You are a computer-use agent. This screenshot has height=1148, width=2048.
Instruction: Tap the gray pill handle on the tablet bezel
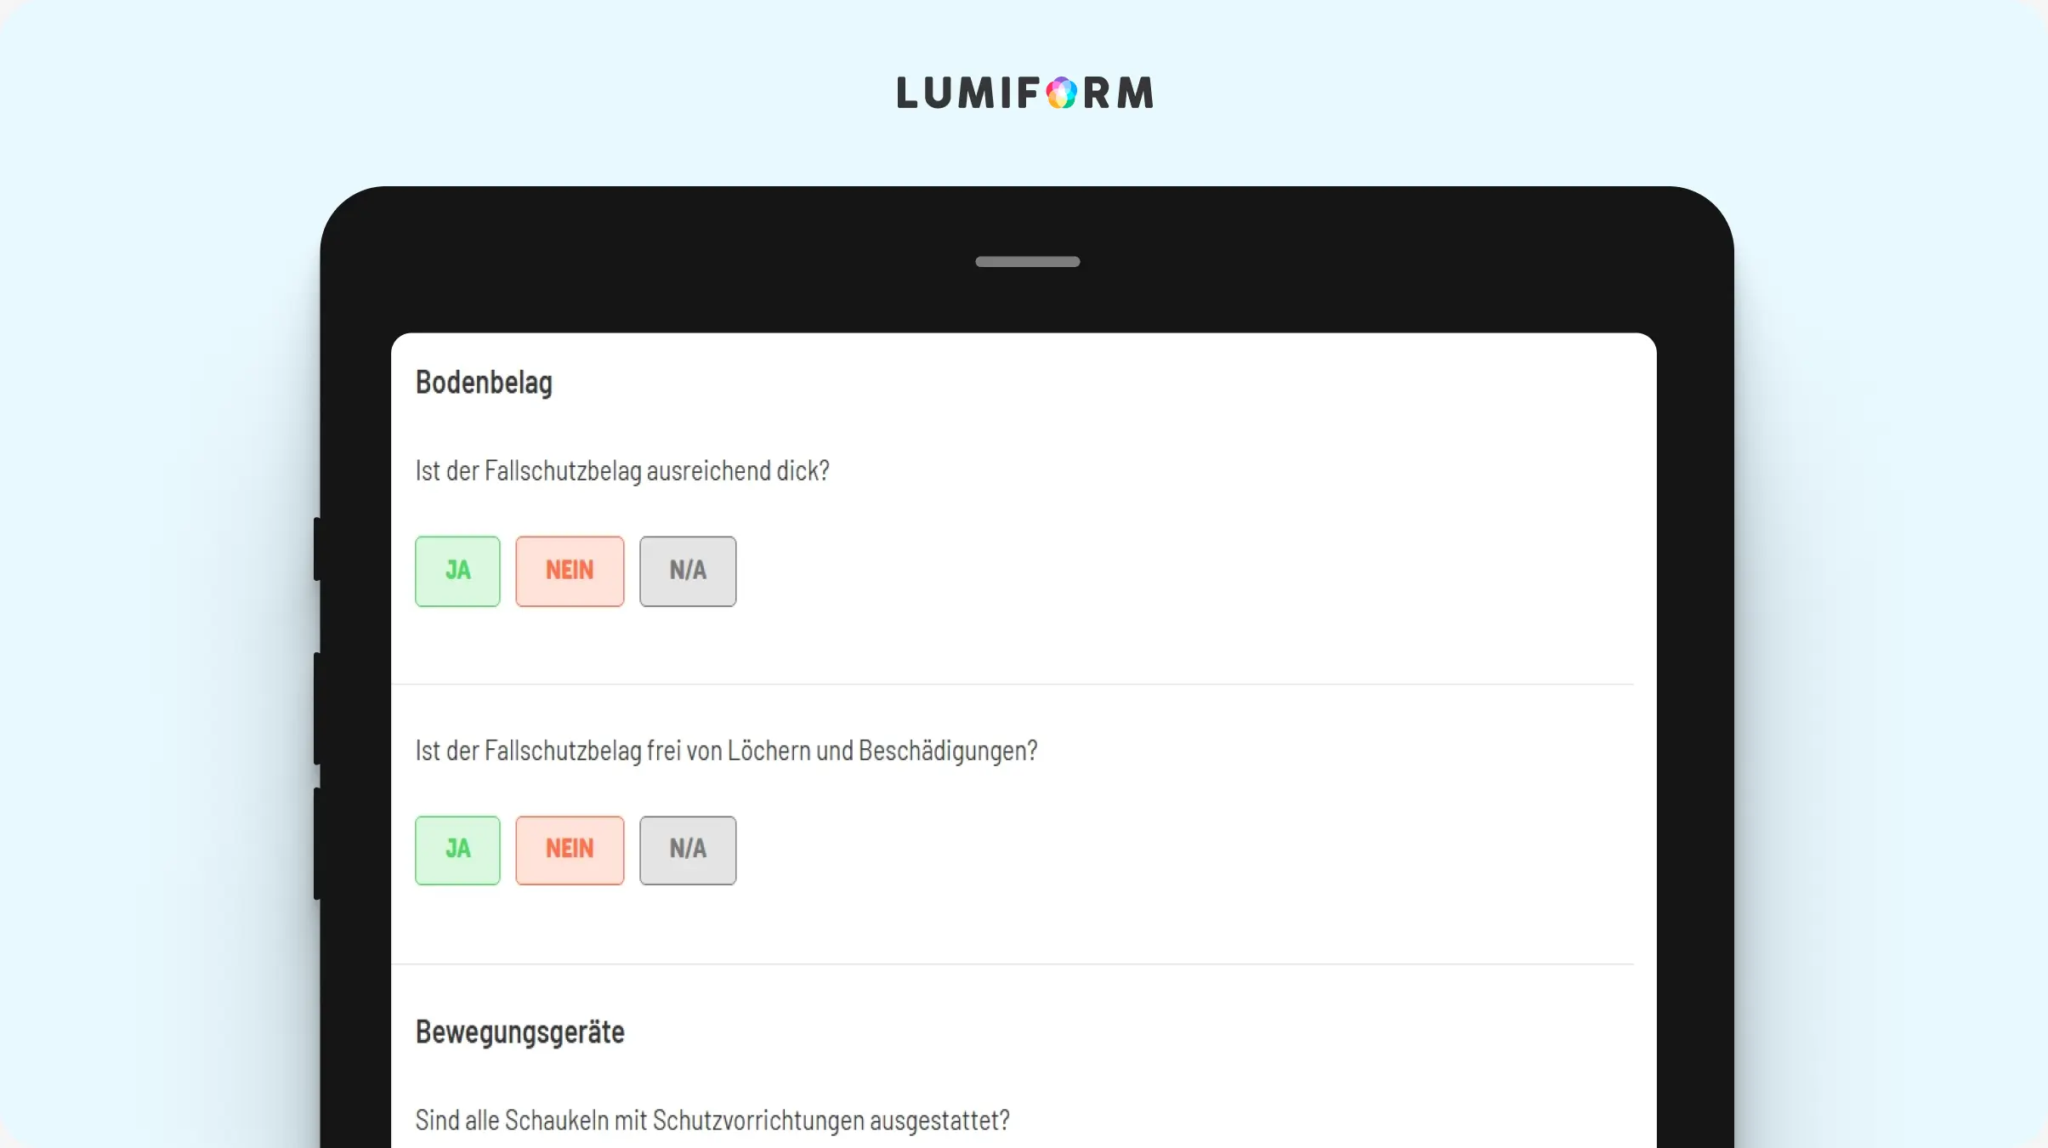click(x=1027, y=262)
